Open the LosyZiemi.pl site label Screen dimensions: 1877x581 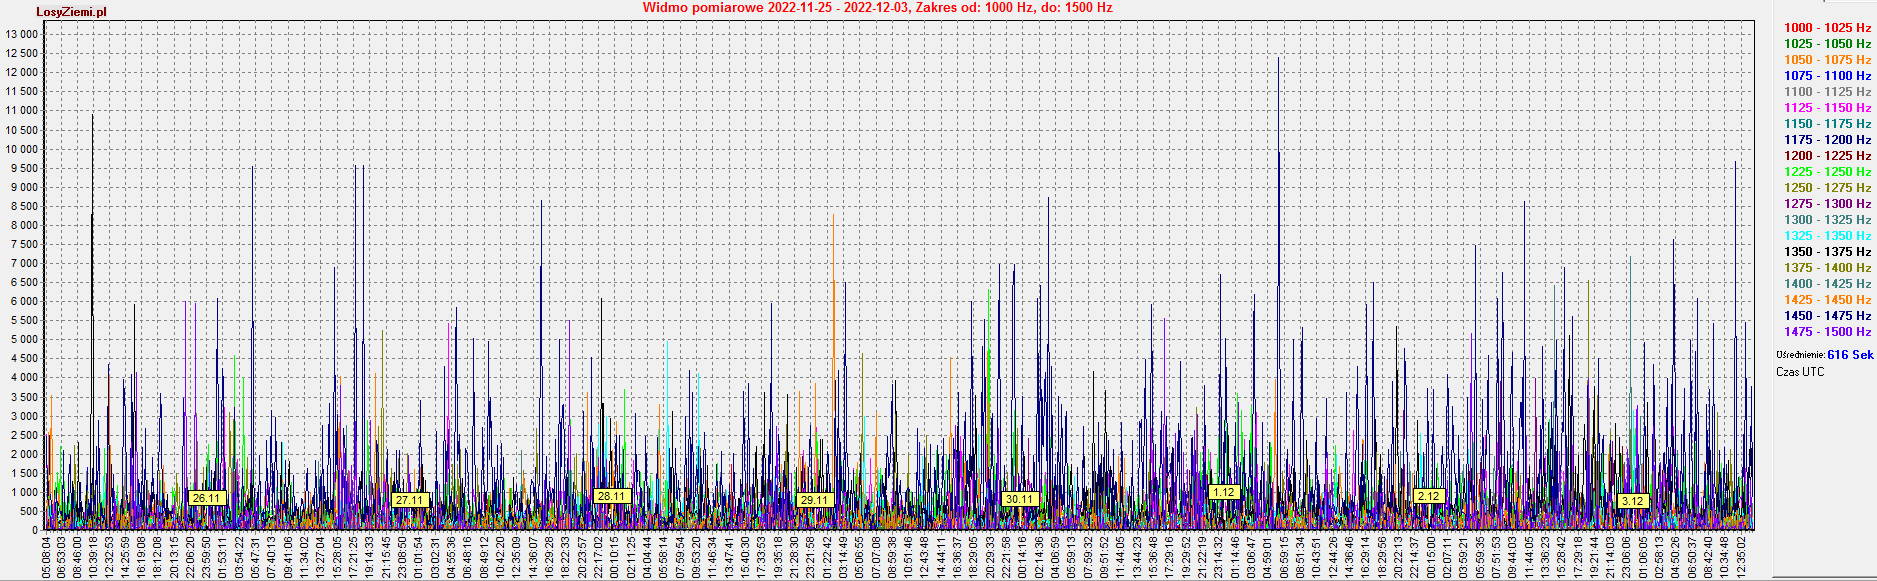(71, 12)
